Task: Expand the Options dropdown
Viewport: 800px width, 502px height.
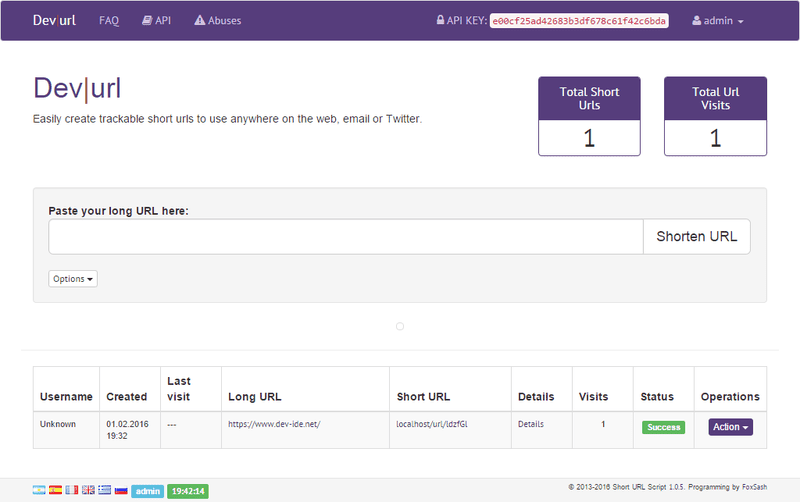Action: click(x=73, y=279)
